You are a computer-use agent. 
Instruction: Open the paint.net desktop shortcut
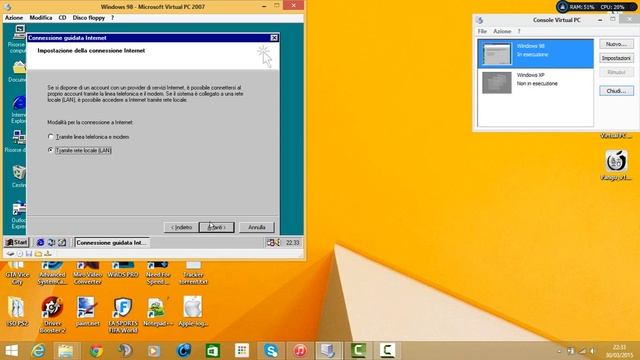(87, 311)
